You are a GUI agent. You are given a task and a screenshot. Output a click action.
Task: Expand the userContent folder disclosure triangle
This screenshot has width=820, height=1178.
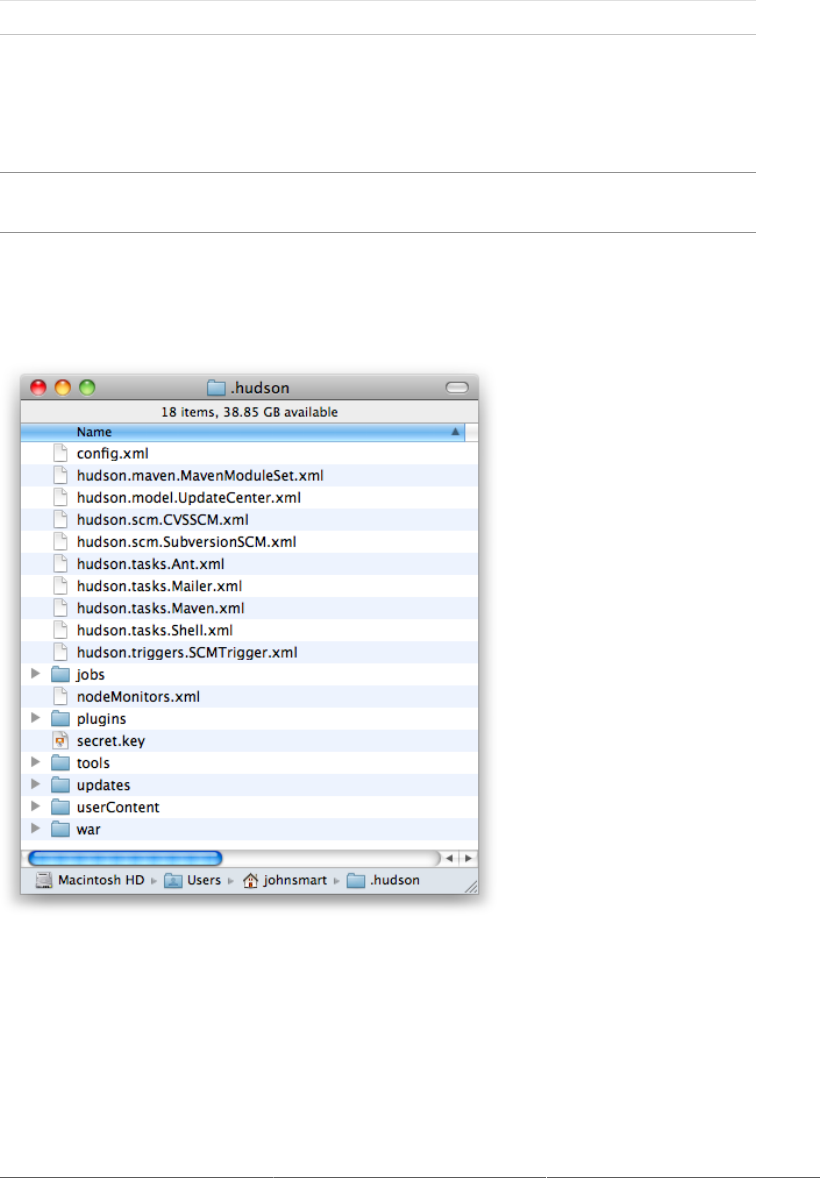pos(35,807)
